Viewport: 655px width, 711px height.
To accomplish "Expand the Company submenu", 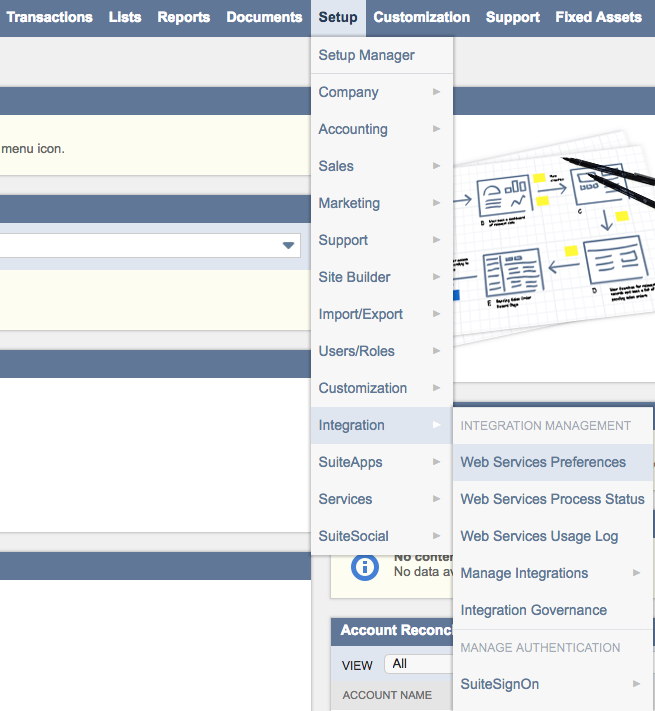I will 382,92.
